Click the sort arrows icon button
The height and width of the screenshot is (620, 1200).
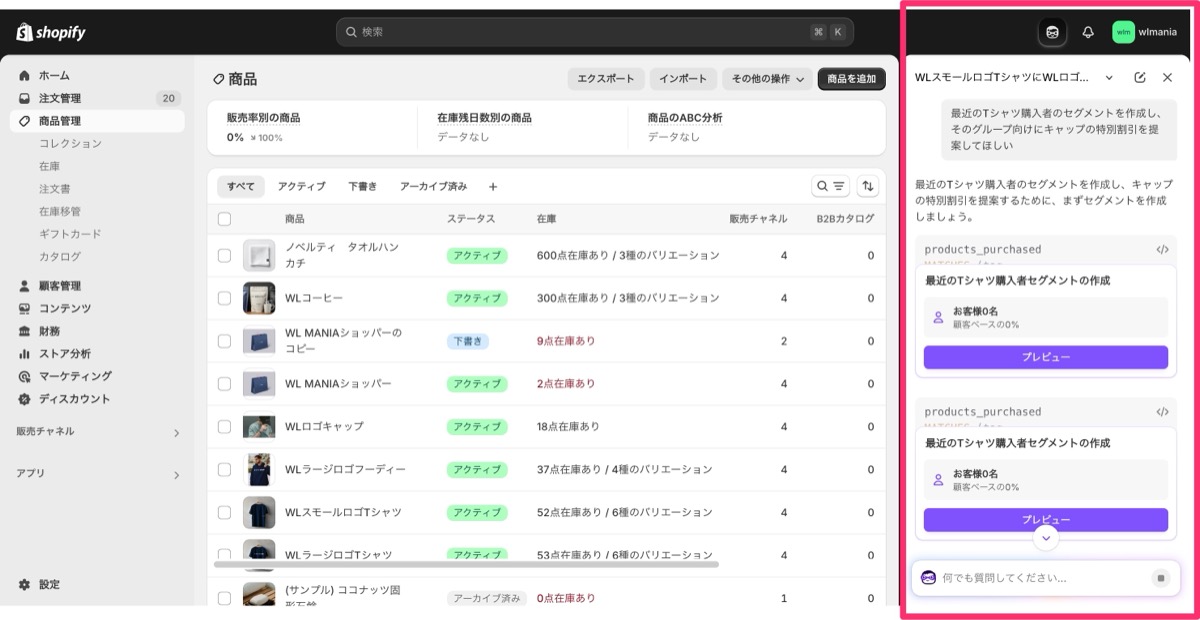coord(868,186)
